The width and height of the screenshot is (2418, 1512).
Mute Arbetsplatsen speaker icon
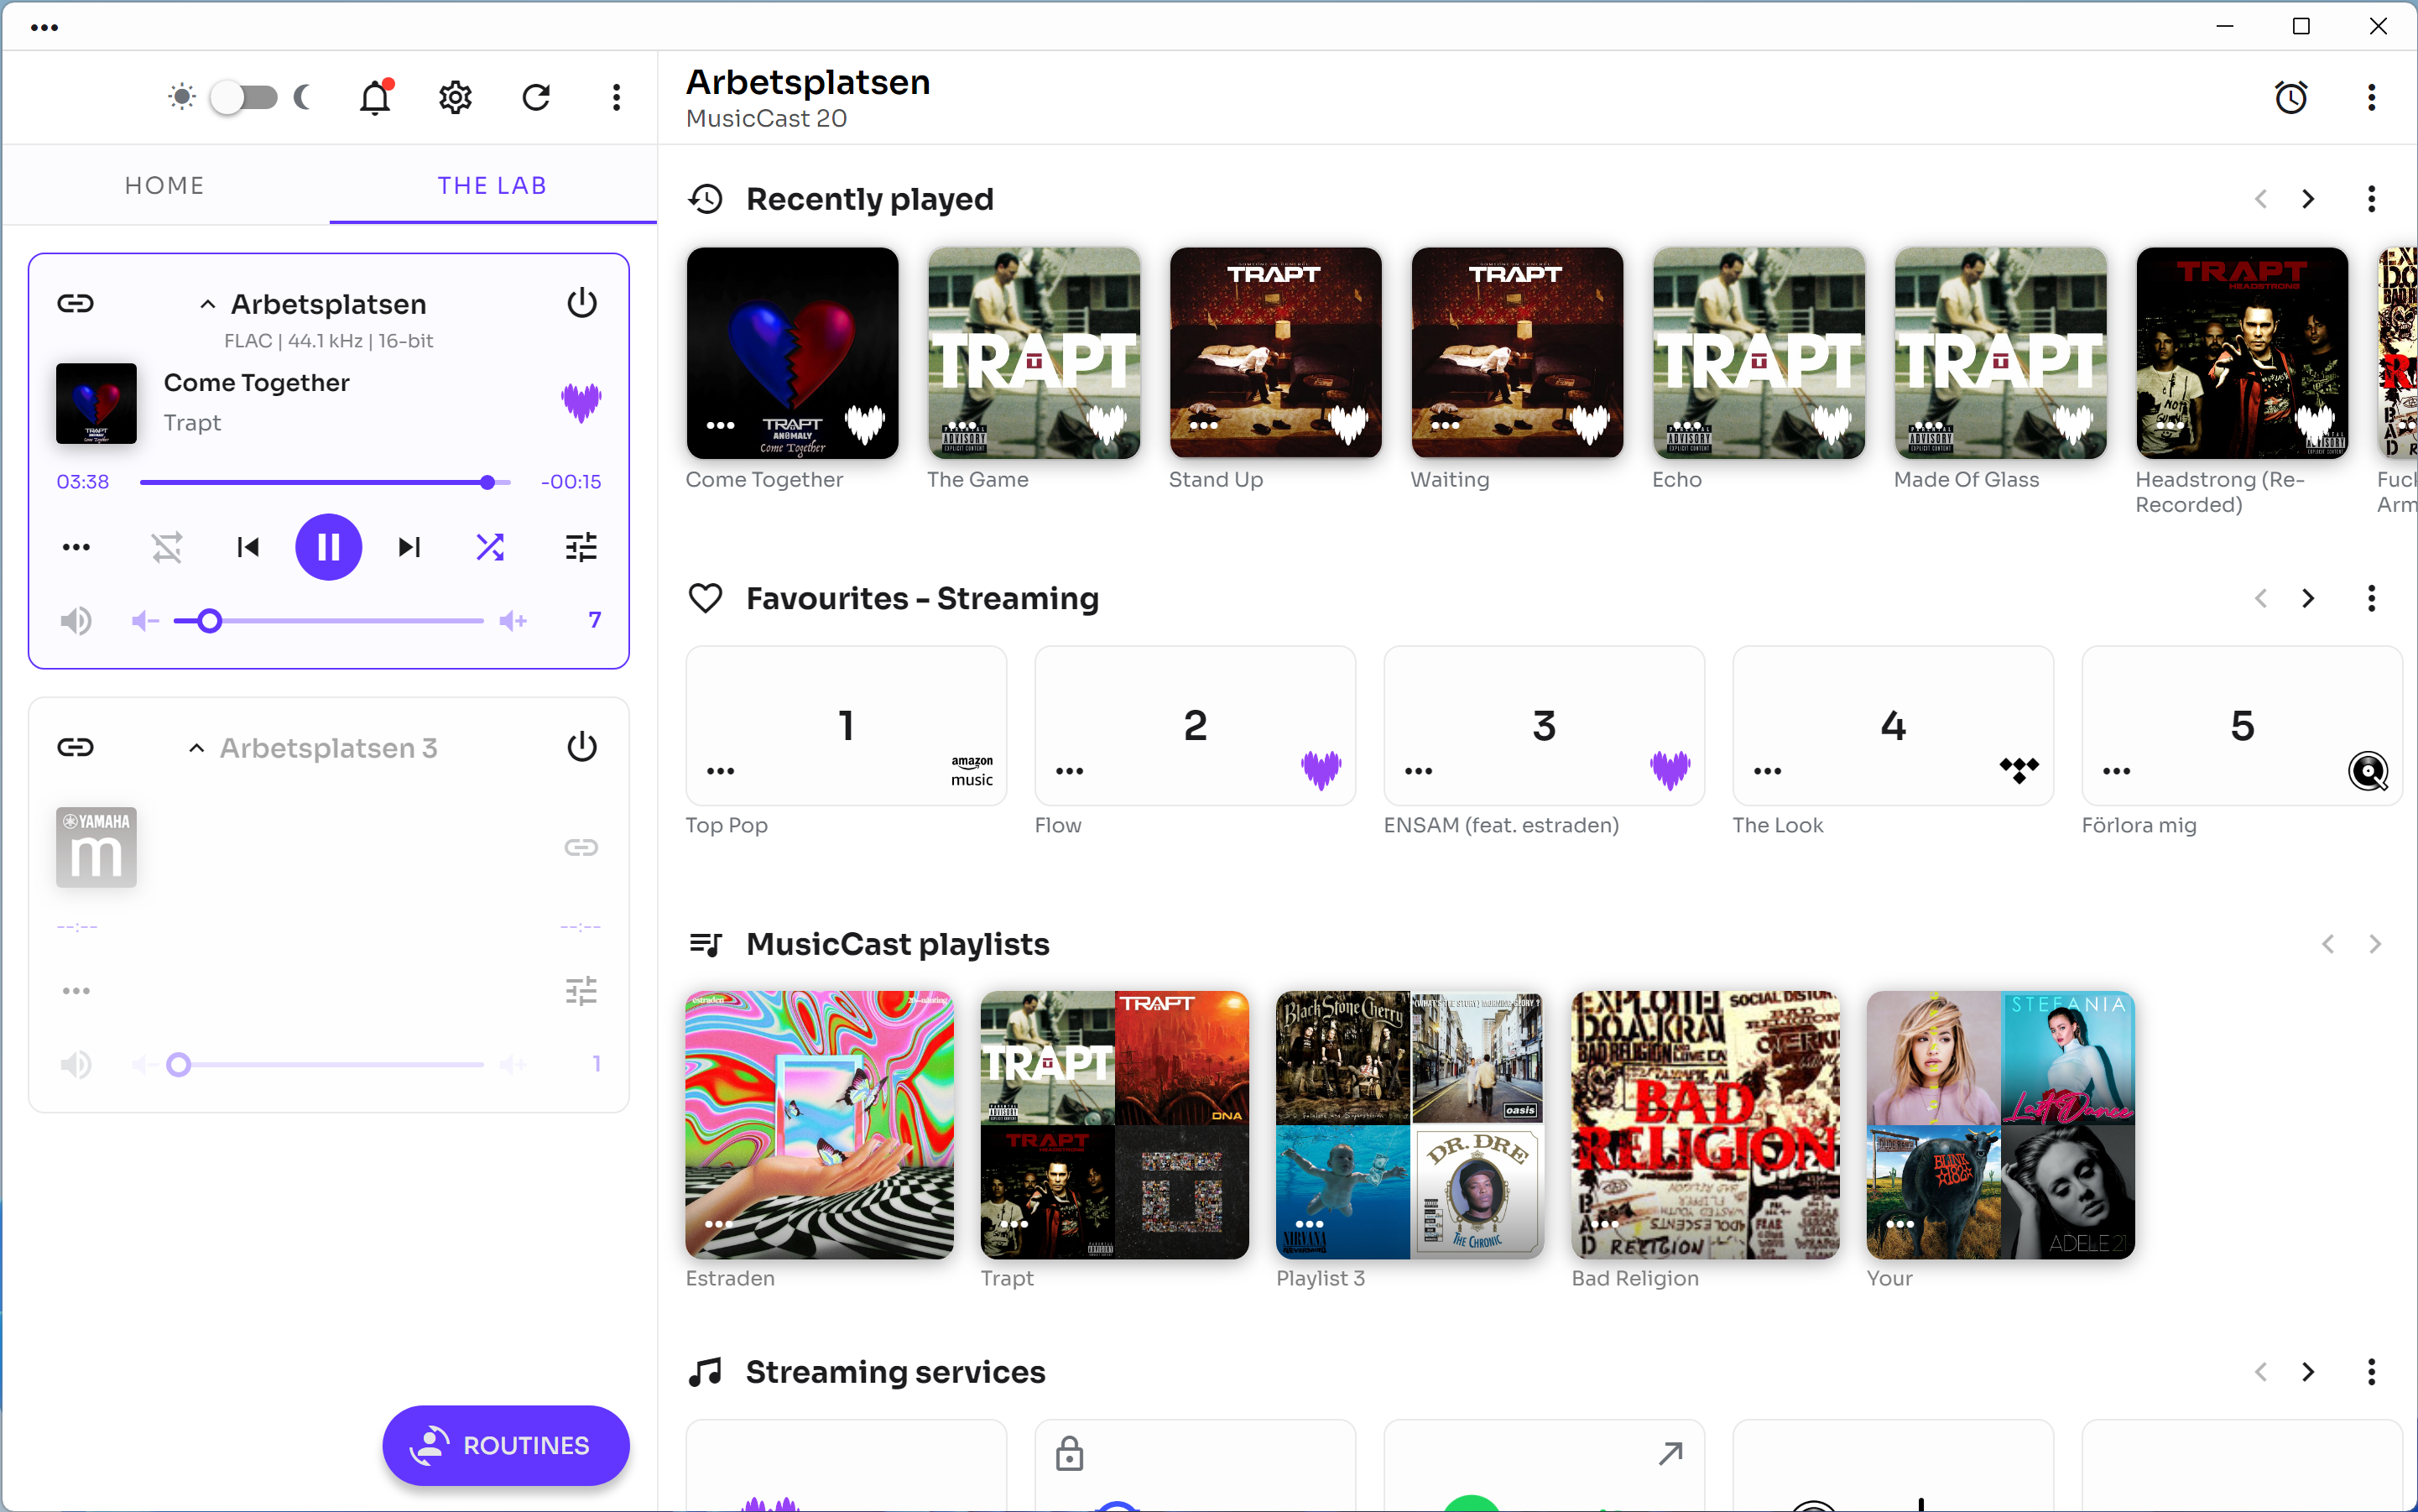coord(76,621)
